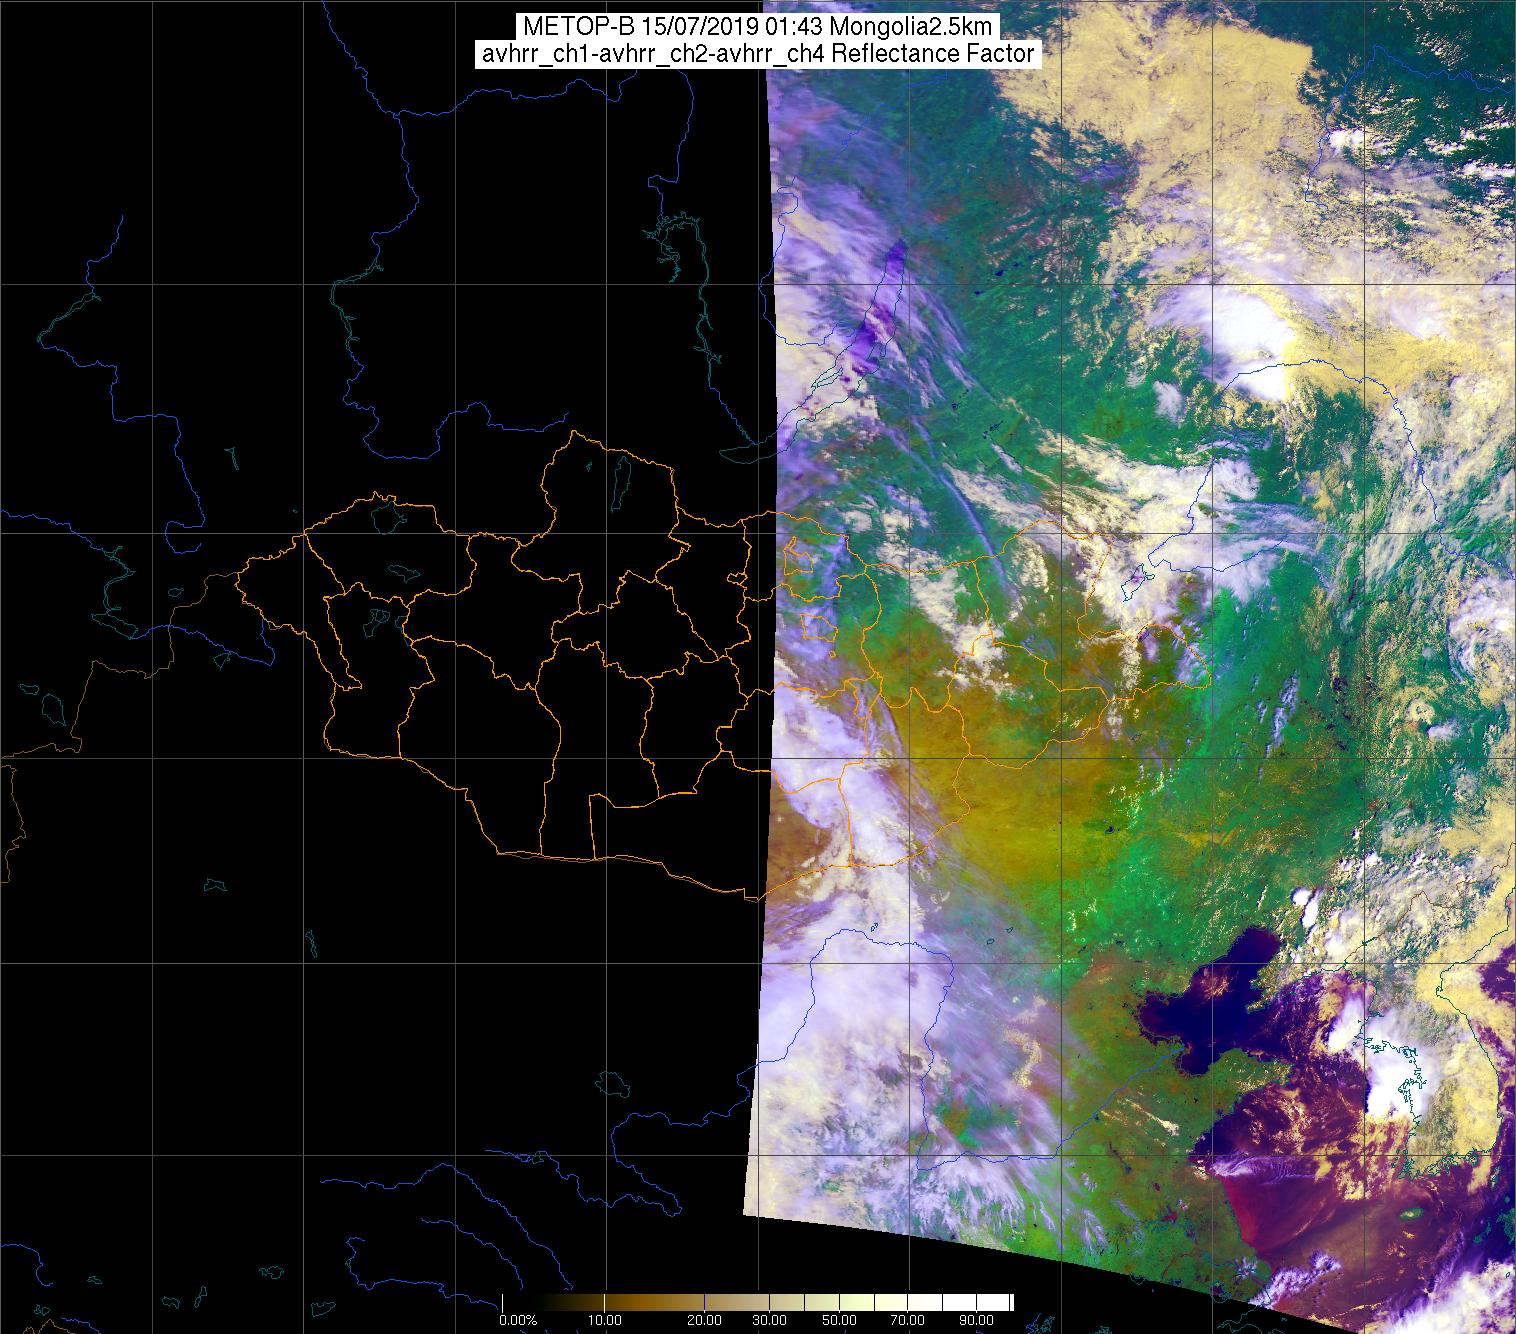
Task: Click the 'avhrr_ch1-avhrr_ch2-avhrr_ch4 Reflectance Factor' caption
Action: coord(757,54)
